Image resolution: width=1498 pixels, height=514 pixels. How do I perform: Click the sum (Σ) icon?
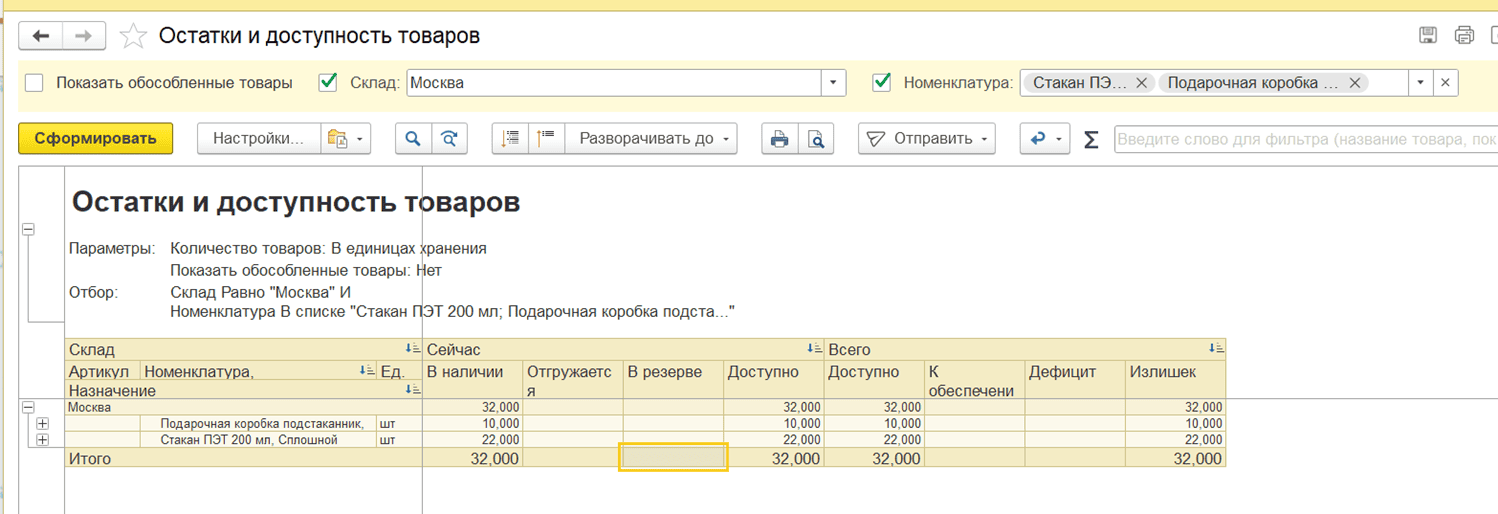(x=1091, y=140)
